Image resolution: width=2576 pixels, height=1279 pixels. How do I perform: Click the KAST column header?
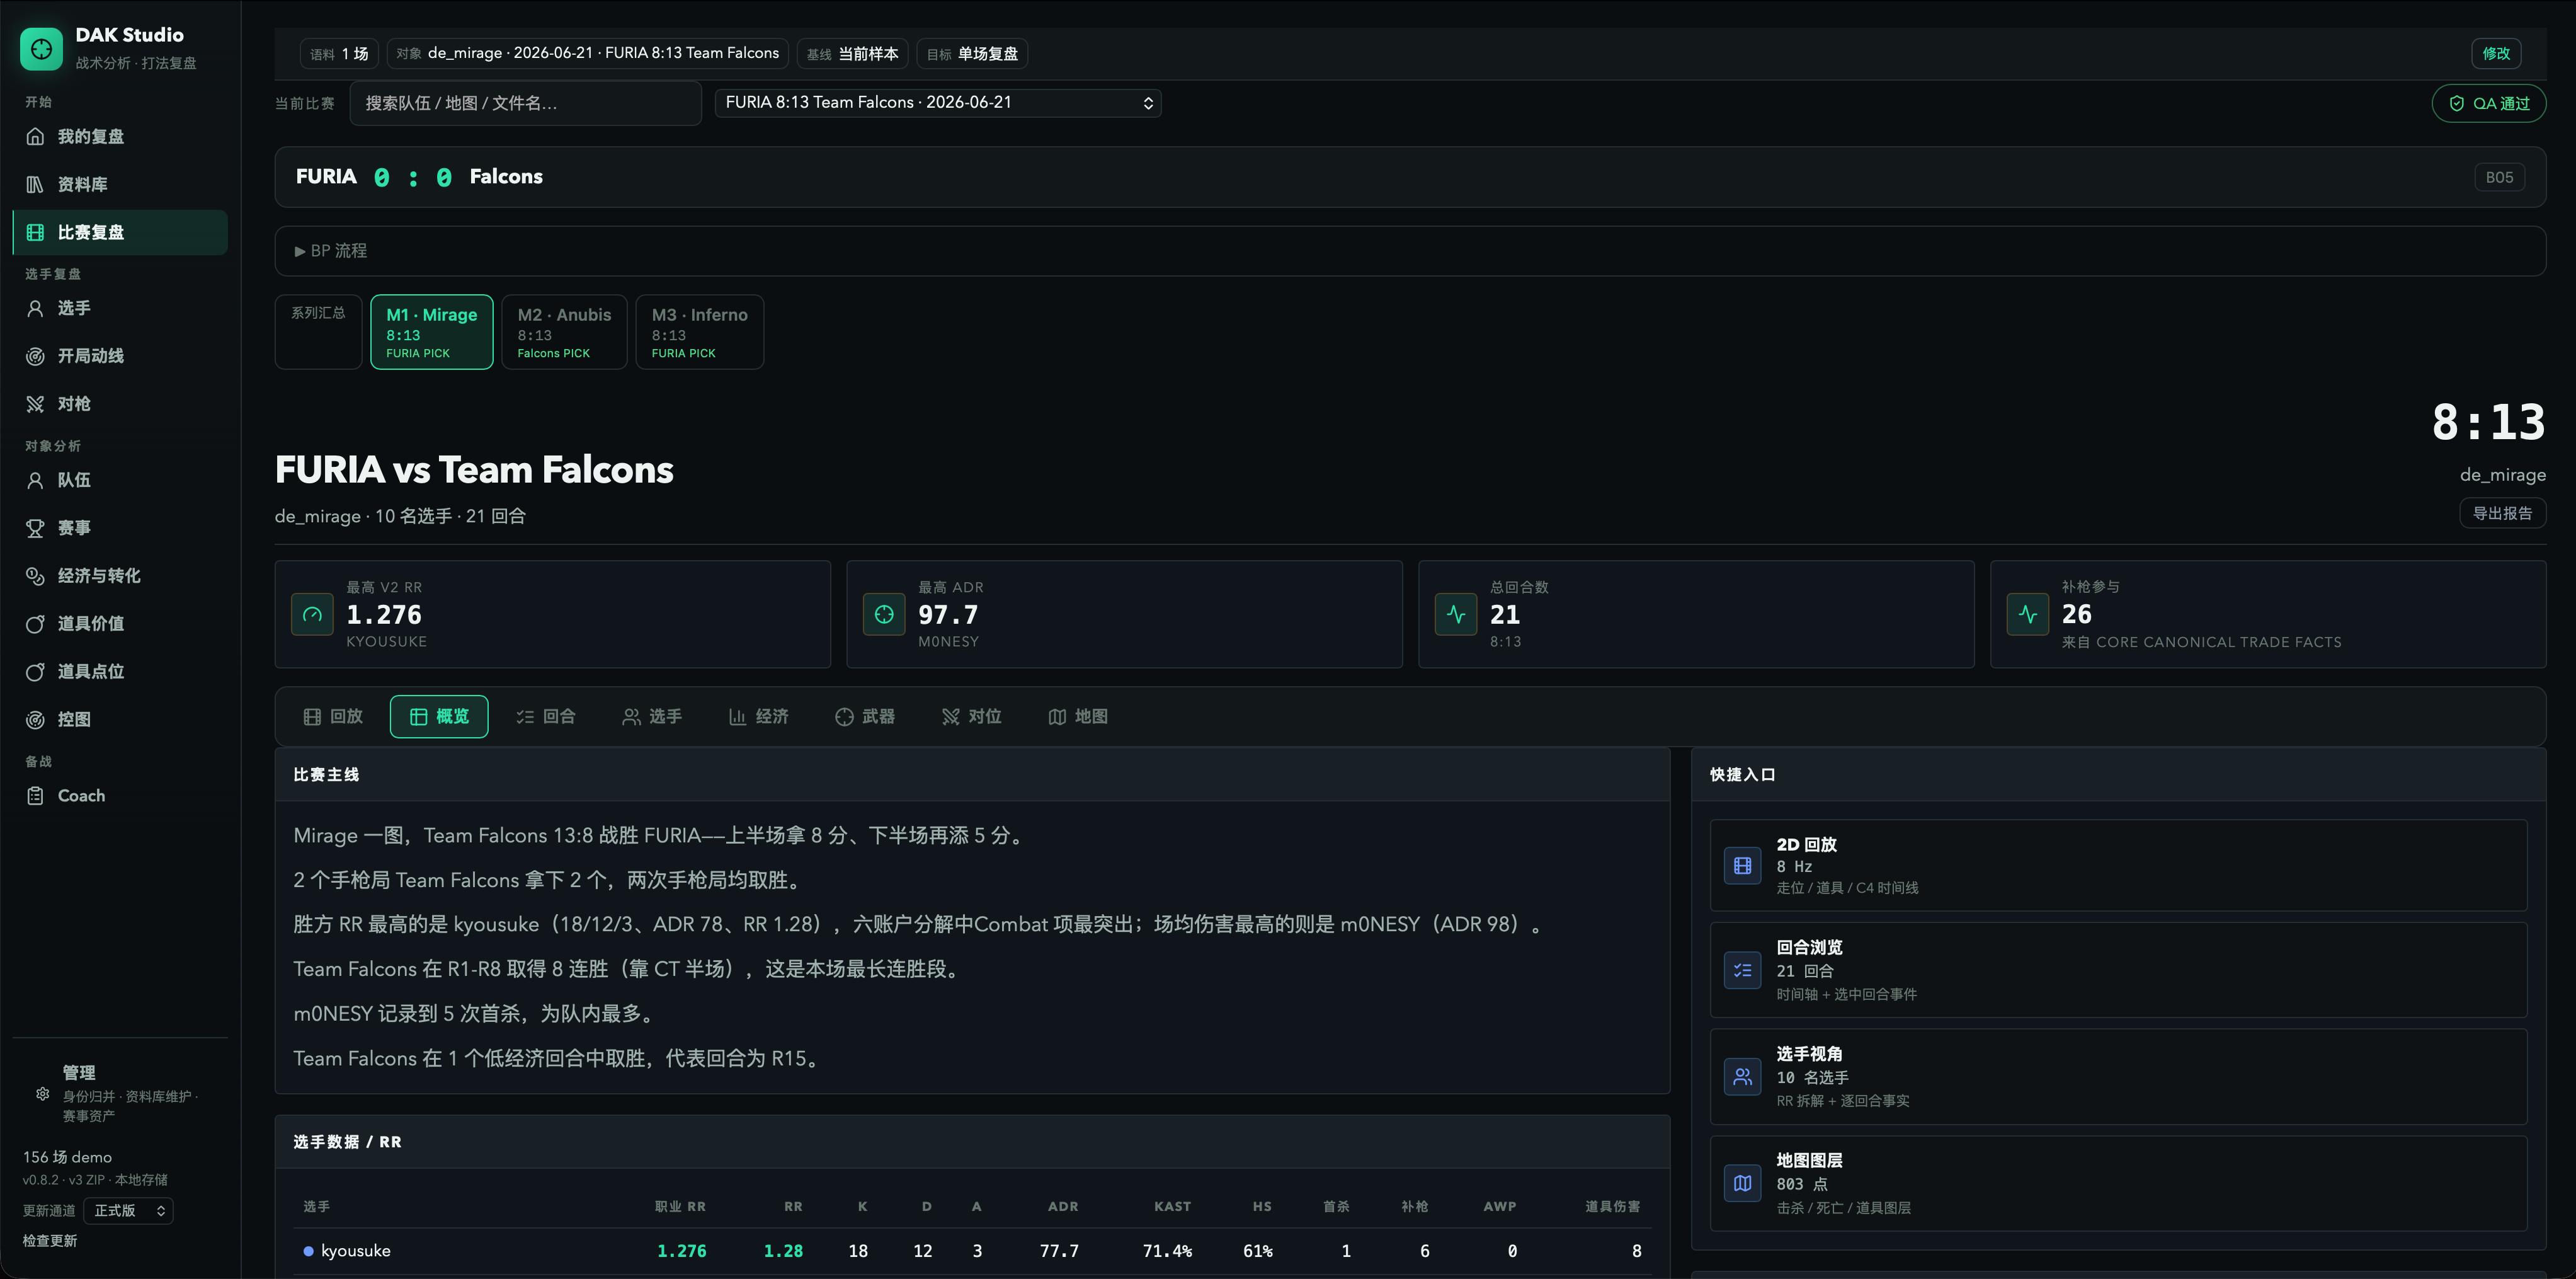point(1172,1206)
